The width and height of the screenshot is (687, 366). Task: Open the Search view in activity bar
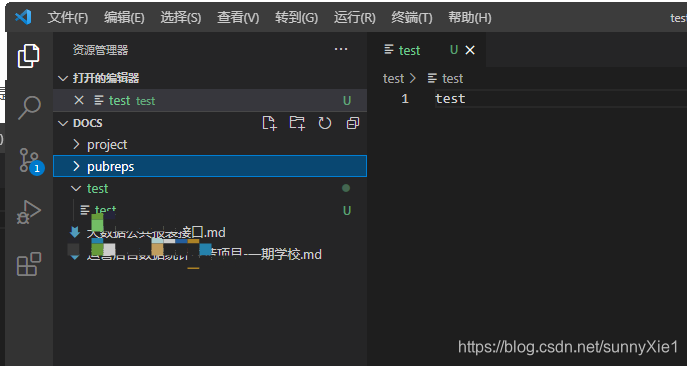29,107
